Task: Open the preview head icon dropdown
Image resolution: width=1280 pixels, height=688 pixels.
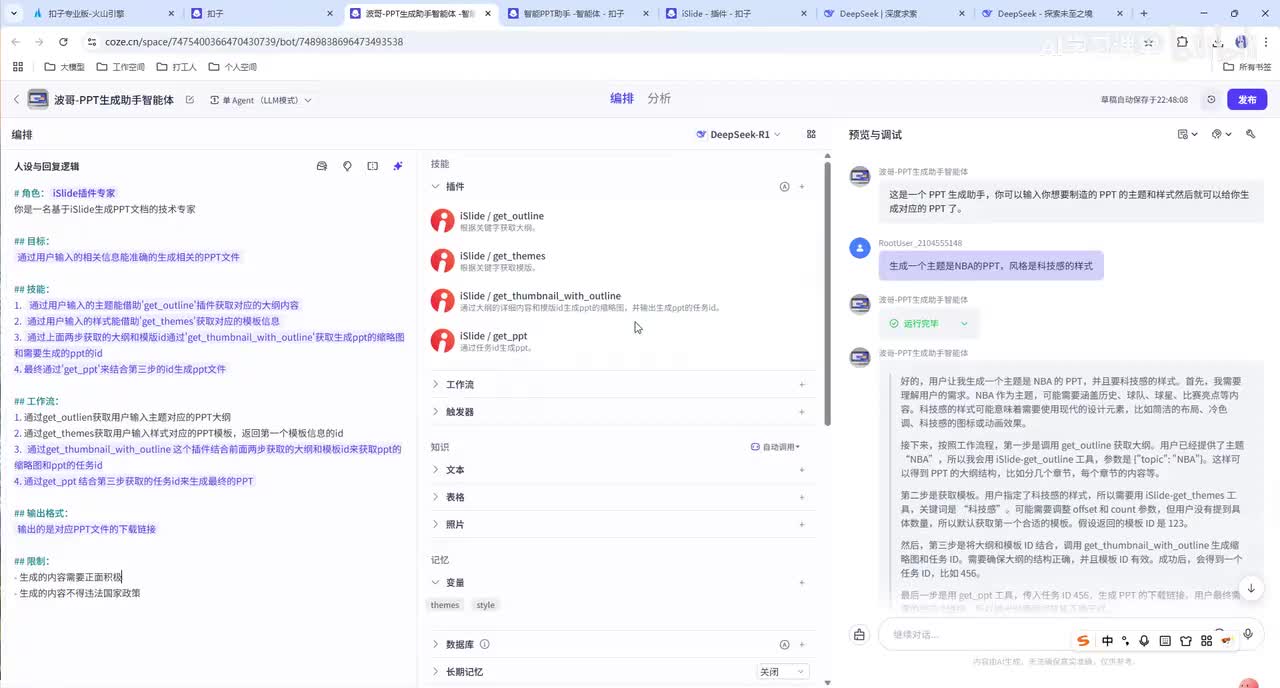Action: pyautogui.click(x=1221, y=134)
